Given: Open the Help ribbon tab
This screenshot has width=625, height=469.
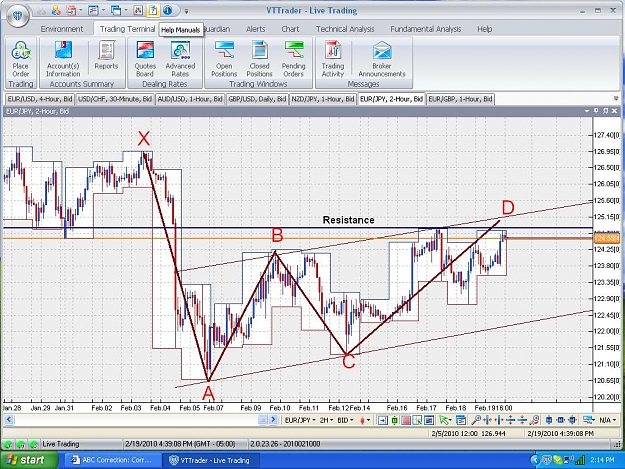Looking at the screenshot, I should point(485,29).
